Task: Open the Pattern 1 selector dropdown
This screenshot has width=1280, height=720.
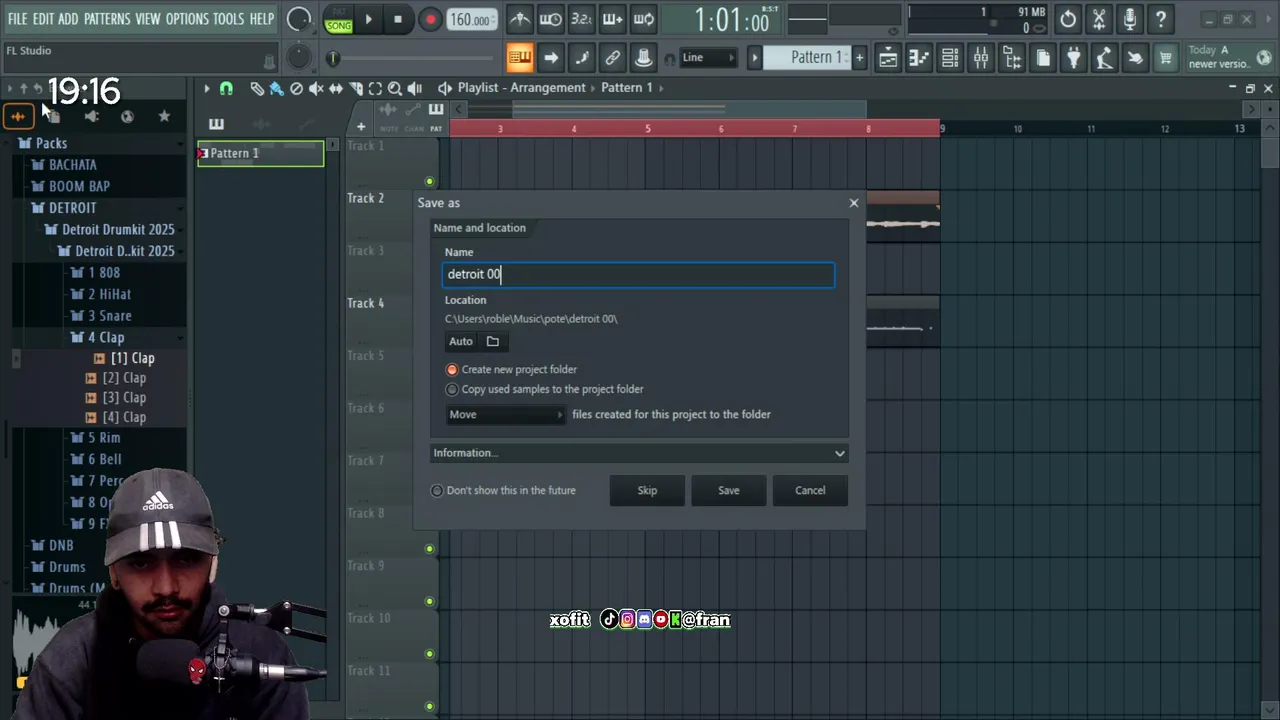Action: click(806, 58)
